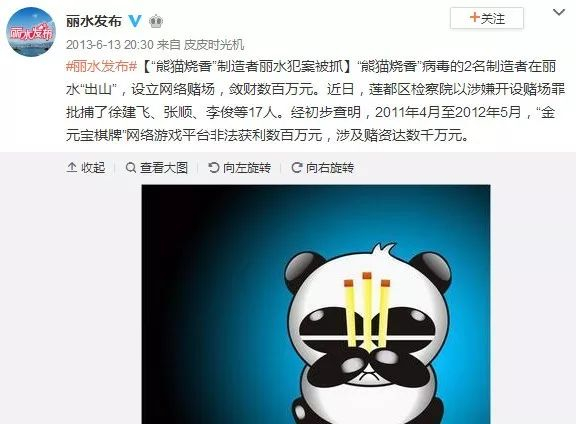This screenshot has width=576, height=424.
Task: Open the 2013-6-13 20:30 timestamp link
Action: point(109,45)
